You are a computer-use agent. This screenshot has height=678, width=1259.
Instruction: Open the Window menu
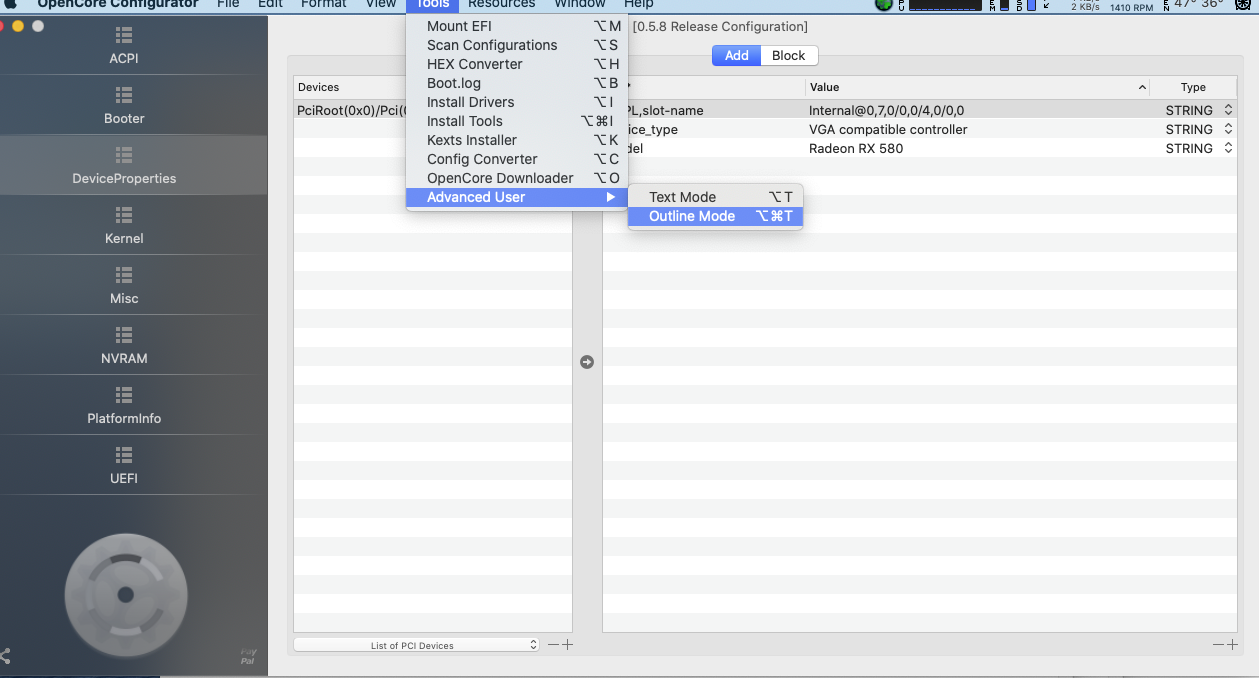click(580, 4)
